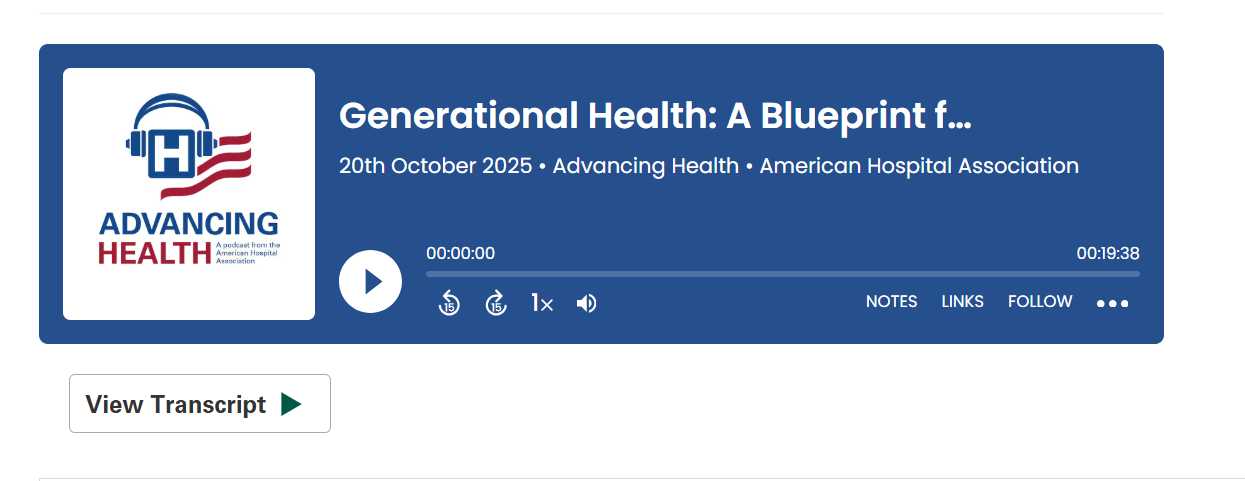Screen dimensions: 1245x481
Task: Click the American Hospital Association text
Action: coord(919,166)
